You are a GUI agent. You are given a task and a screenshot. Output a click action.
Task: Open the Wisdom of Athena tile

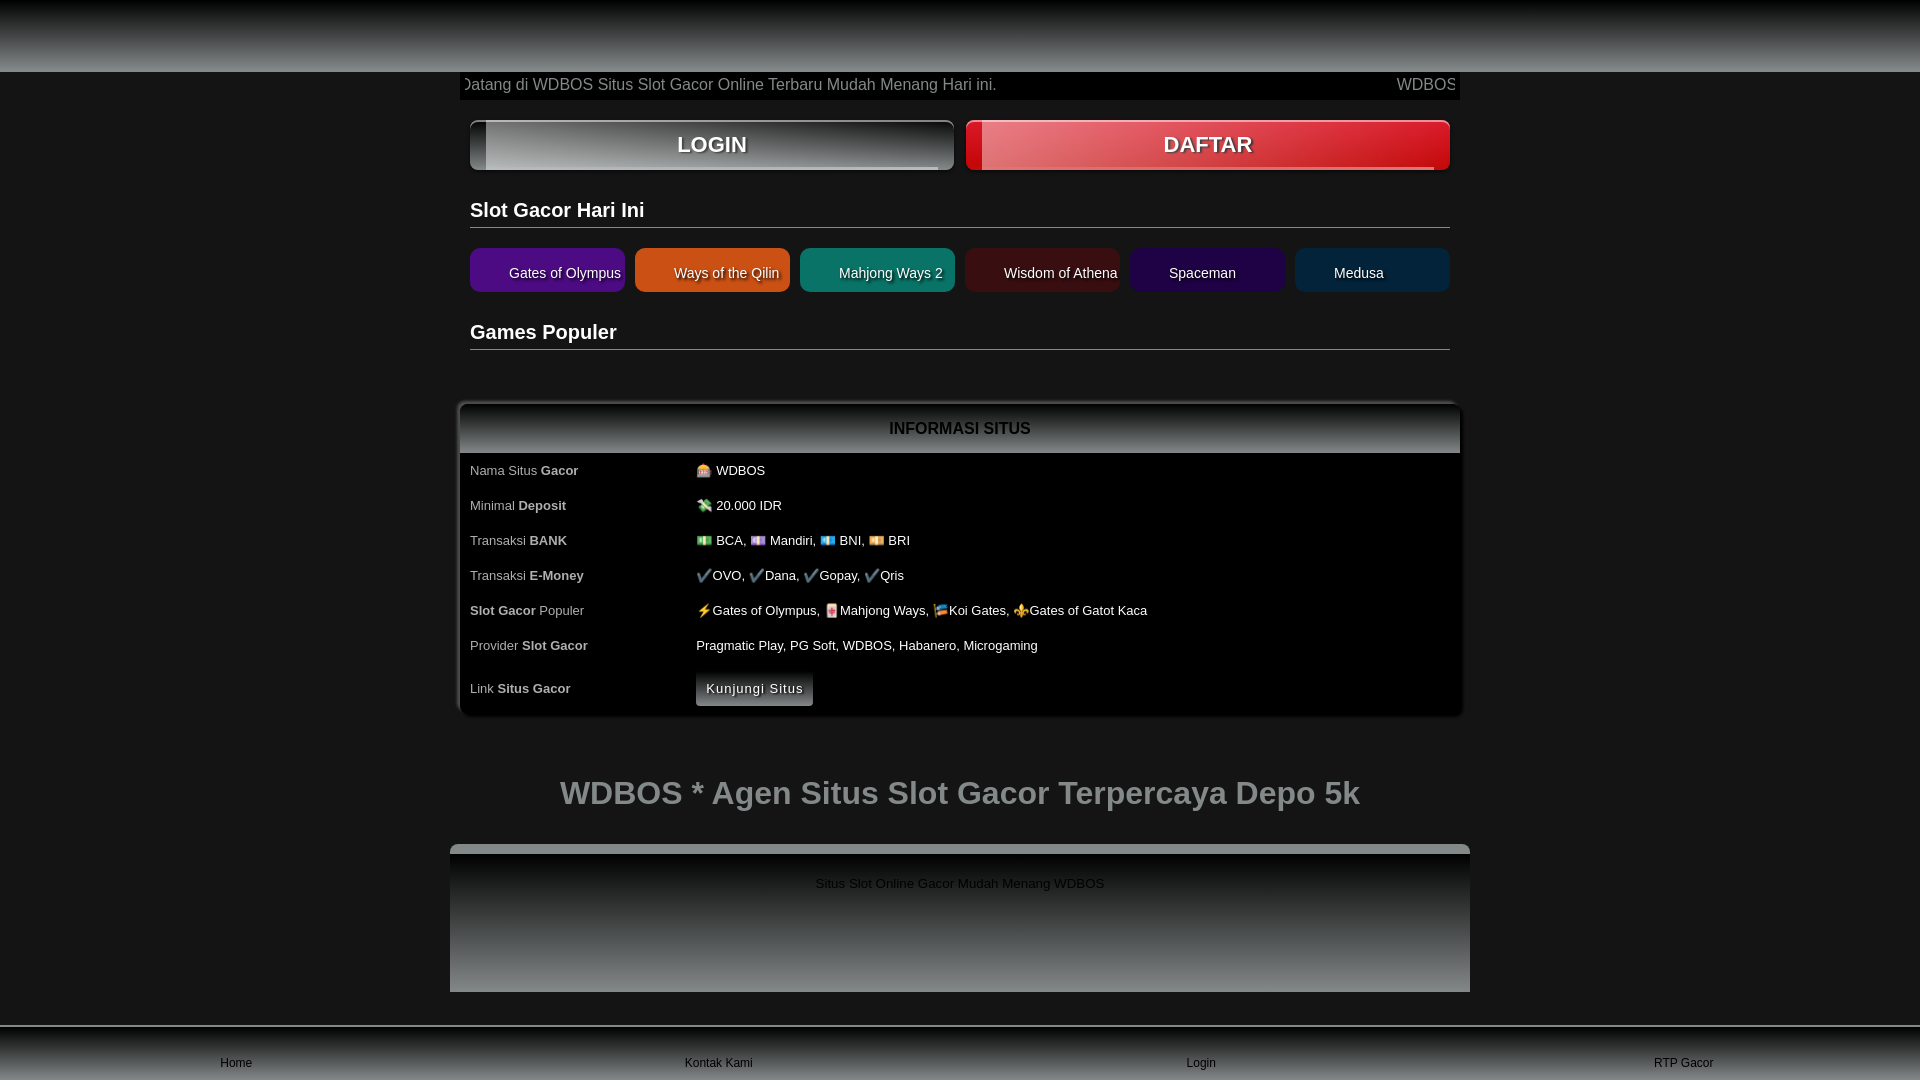tap(1042, 270)
